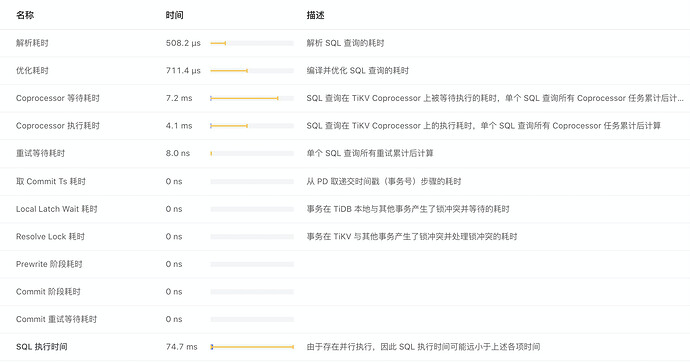Click the Commit 阶段耗时 empty duration bar
Viewport: 690px width, 363px height.
252,292
